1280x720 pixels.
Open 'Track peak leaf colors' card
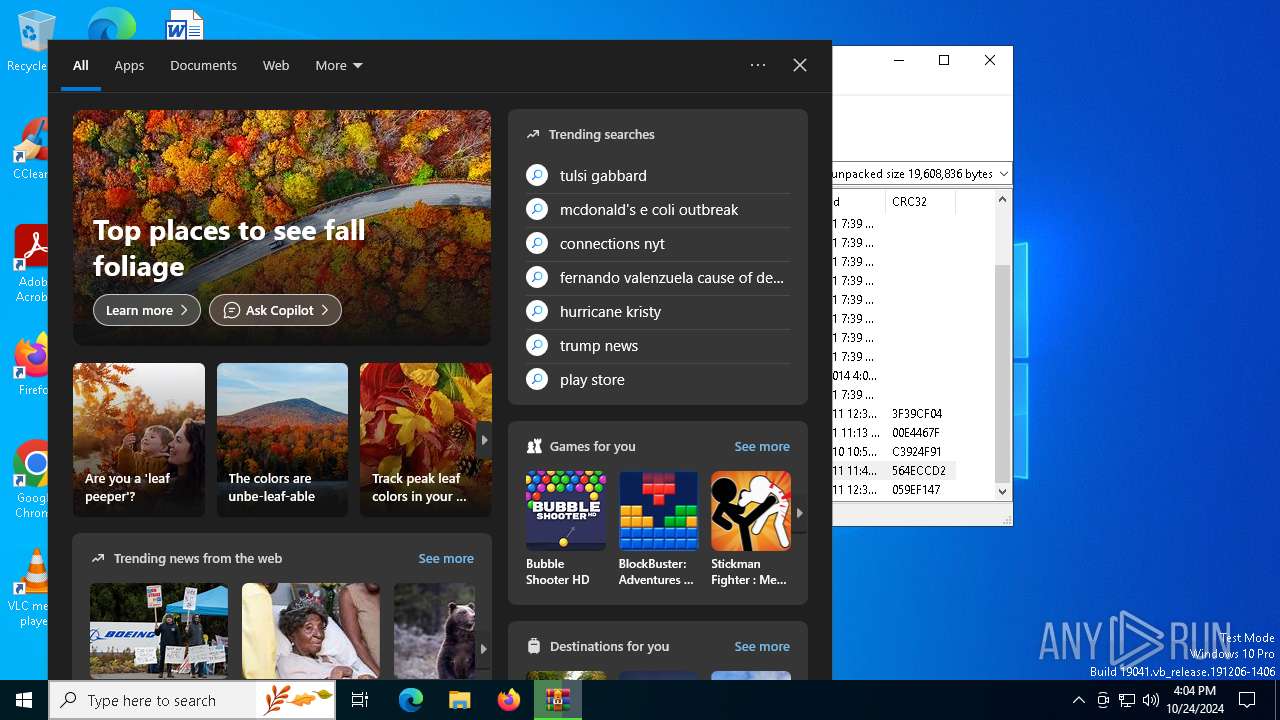click(425, 440)
